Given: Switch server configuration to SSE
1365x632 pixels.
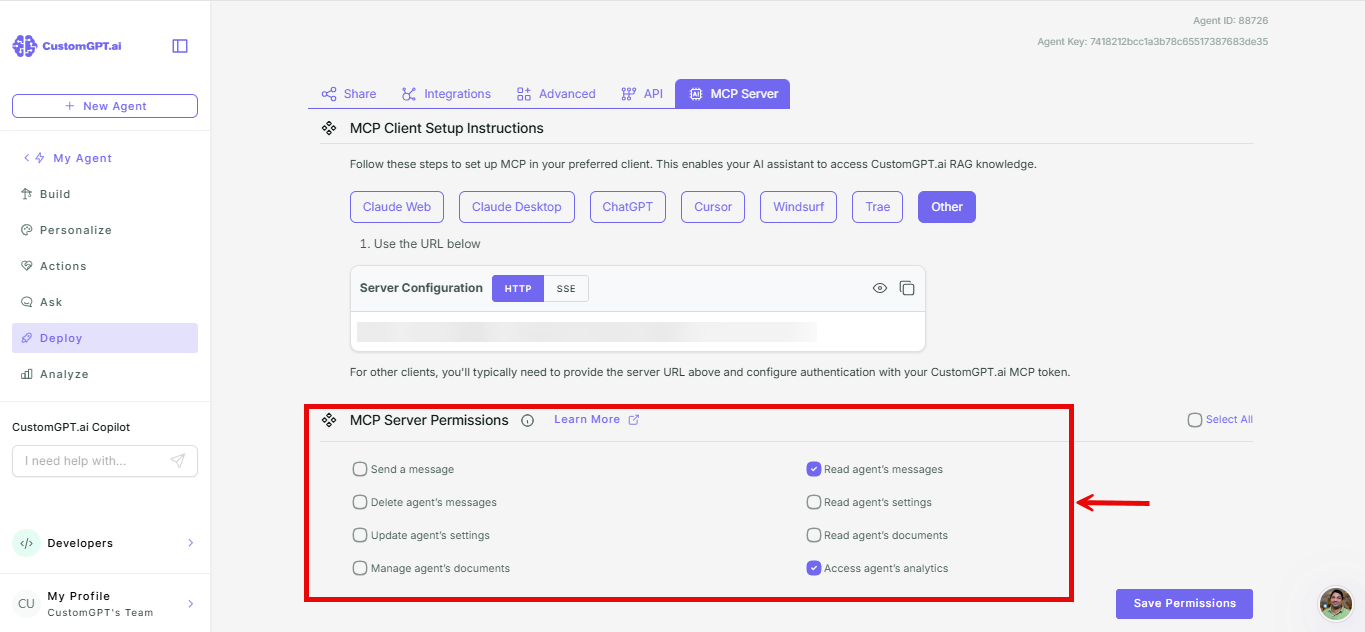Looking at the screenshot, I should coord(566,288).
